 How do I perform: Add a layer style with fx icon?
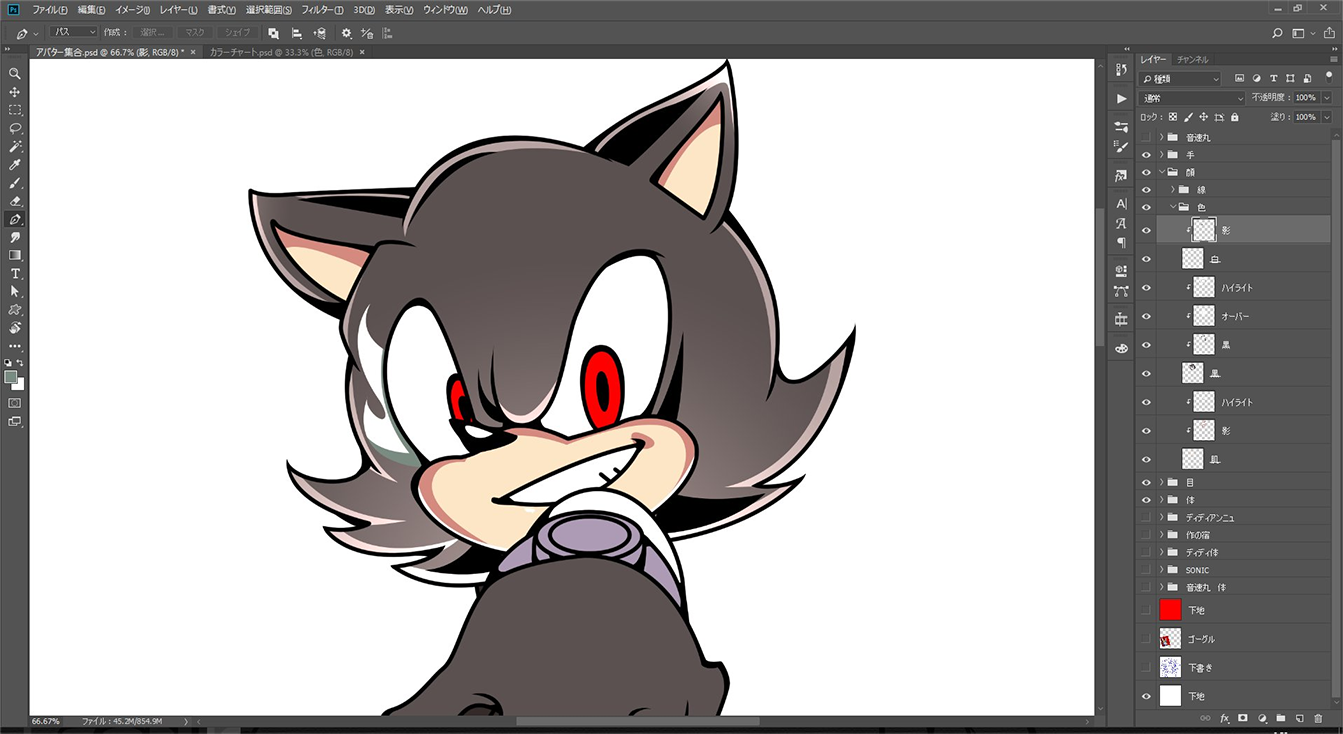1224,718
